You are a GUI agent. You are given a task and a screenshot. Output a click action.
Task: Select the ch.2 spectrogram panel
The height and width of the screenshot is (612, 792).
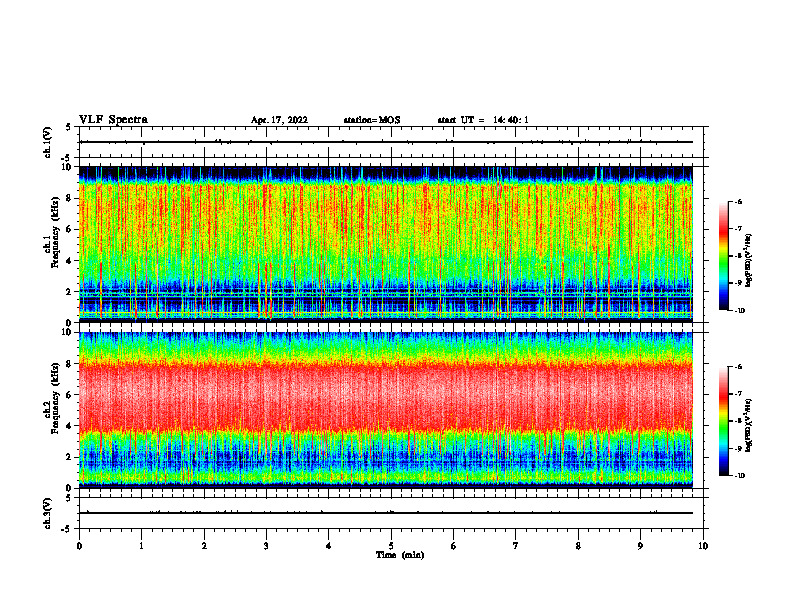pyautogui.click(x=386, y=410)
